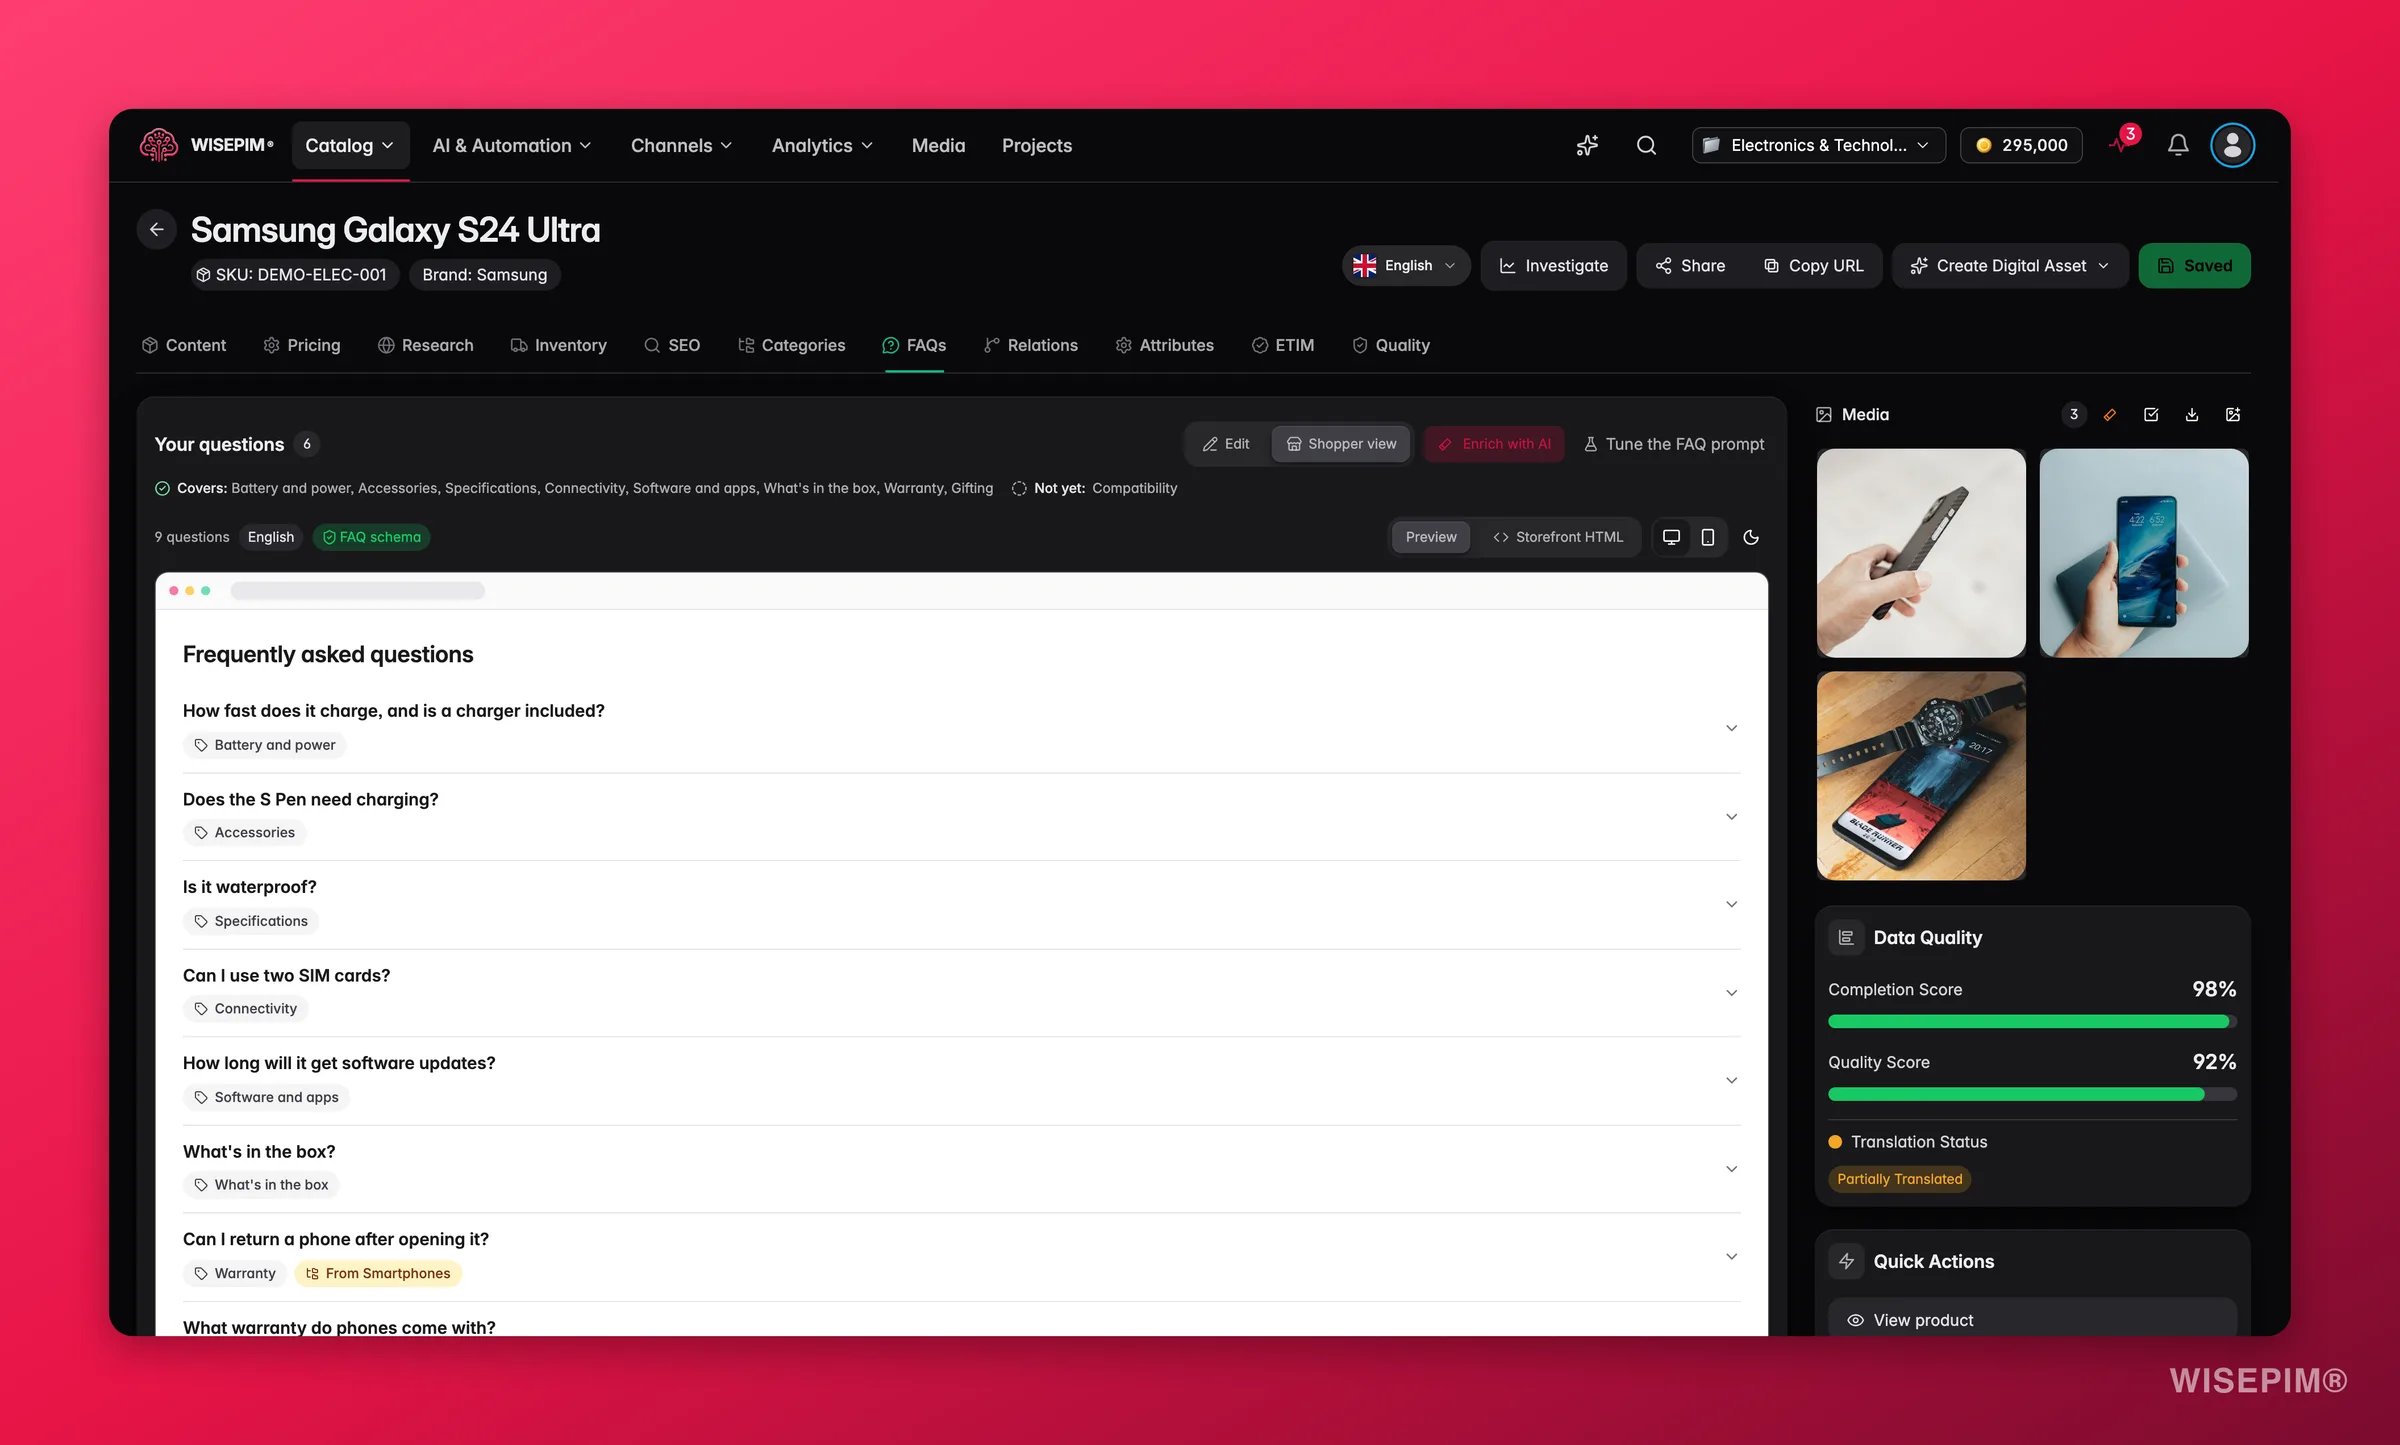
Task: Open the Projects top navigation item
Action: 1037,146
